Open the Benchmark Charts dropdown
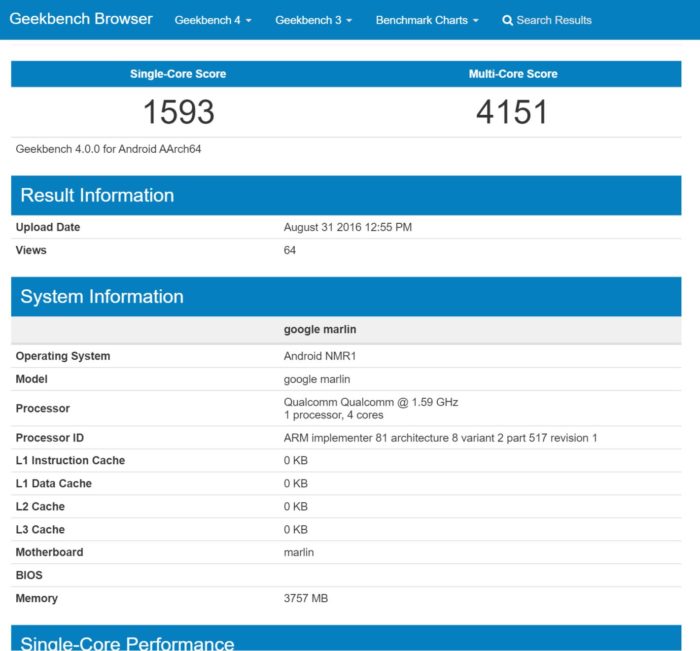The width and height of the screenshot is (700, 651). [x=427, y=20]
